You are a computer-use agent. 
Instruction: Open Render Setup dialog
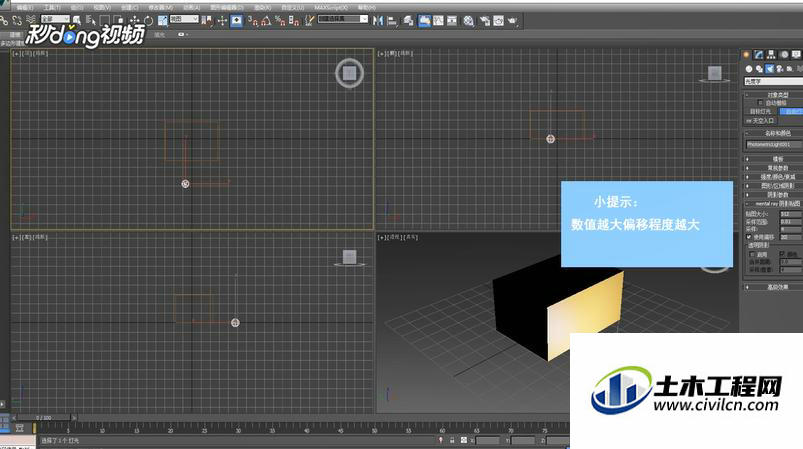484,20
